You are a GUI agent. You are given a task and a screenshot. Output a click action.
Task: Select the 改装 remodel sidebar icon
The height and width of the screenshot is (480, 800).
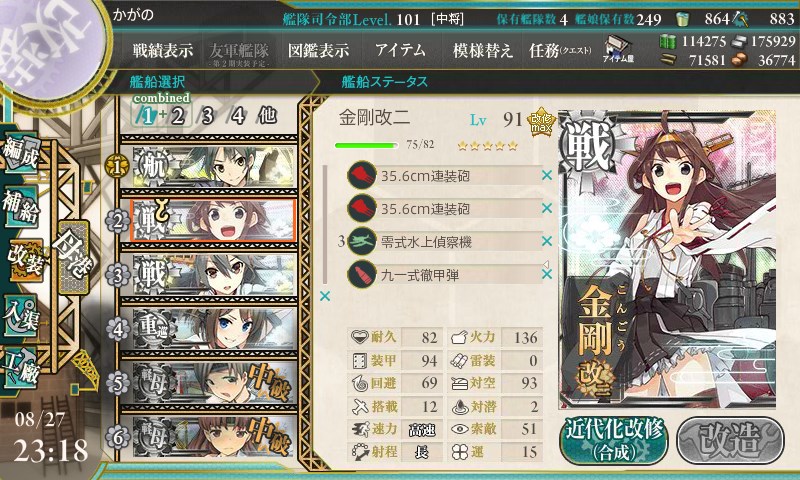tap(23, 261)
